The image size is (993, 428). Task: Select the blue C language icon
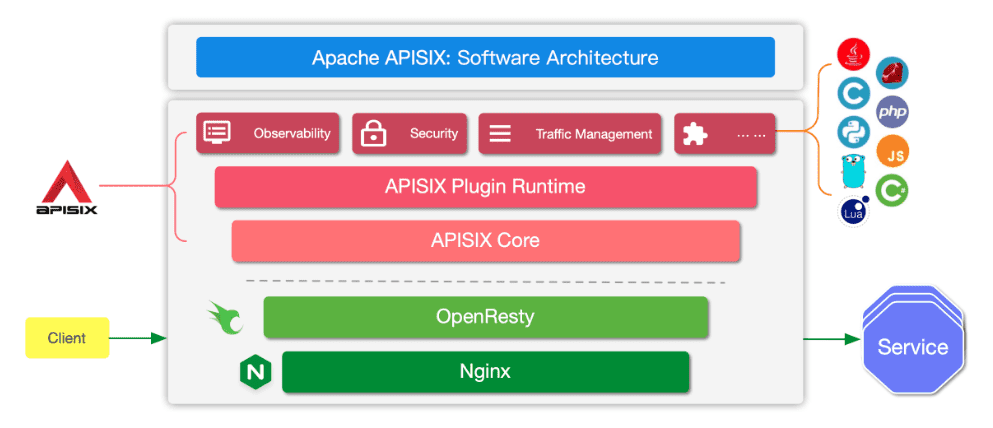tap(852, 94)
